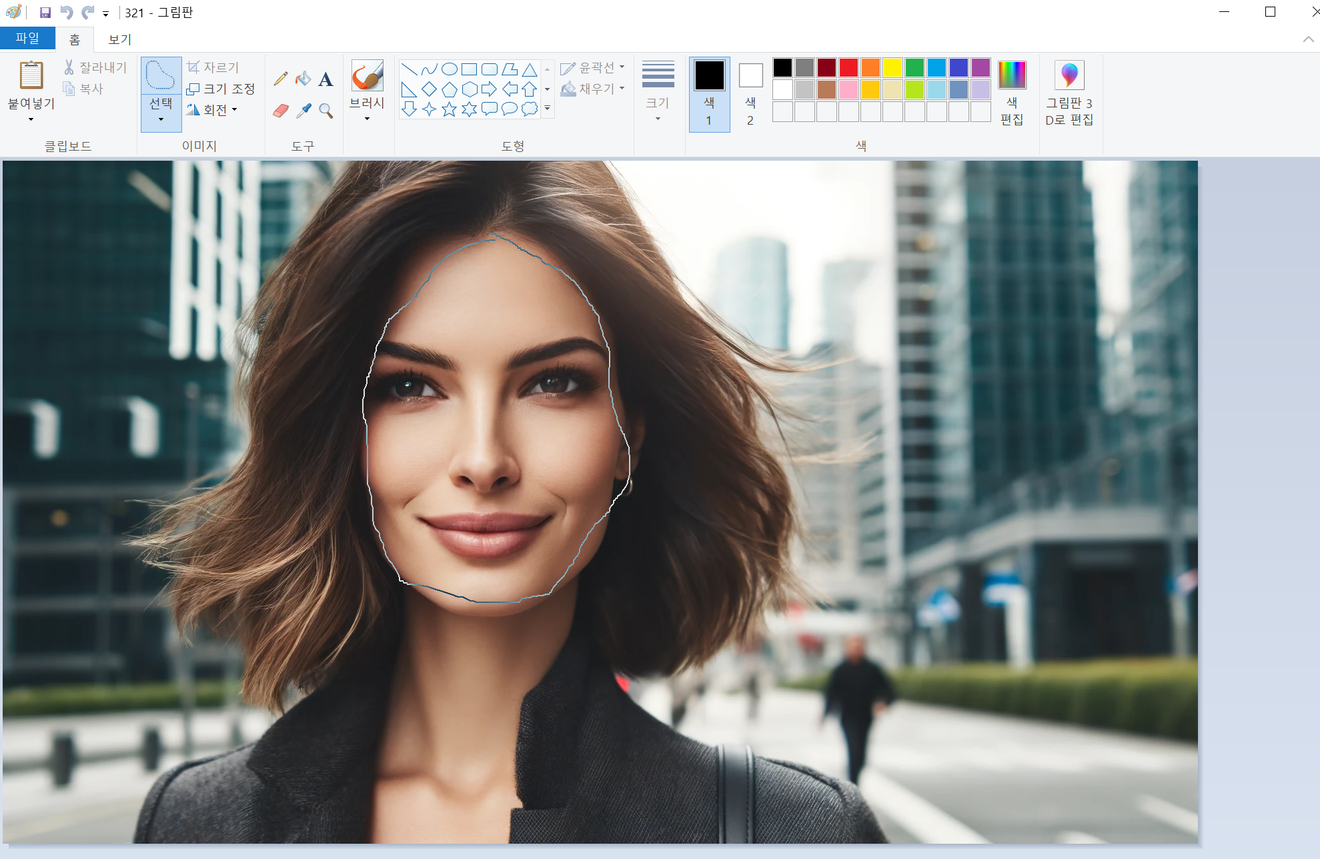This screenshot has width=1320, height=859.
Task: Choose the Hexagon shape
Action: click(x=469, y=89)
